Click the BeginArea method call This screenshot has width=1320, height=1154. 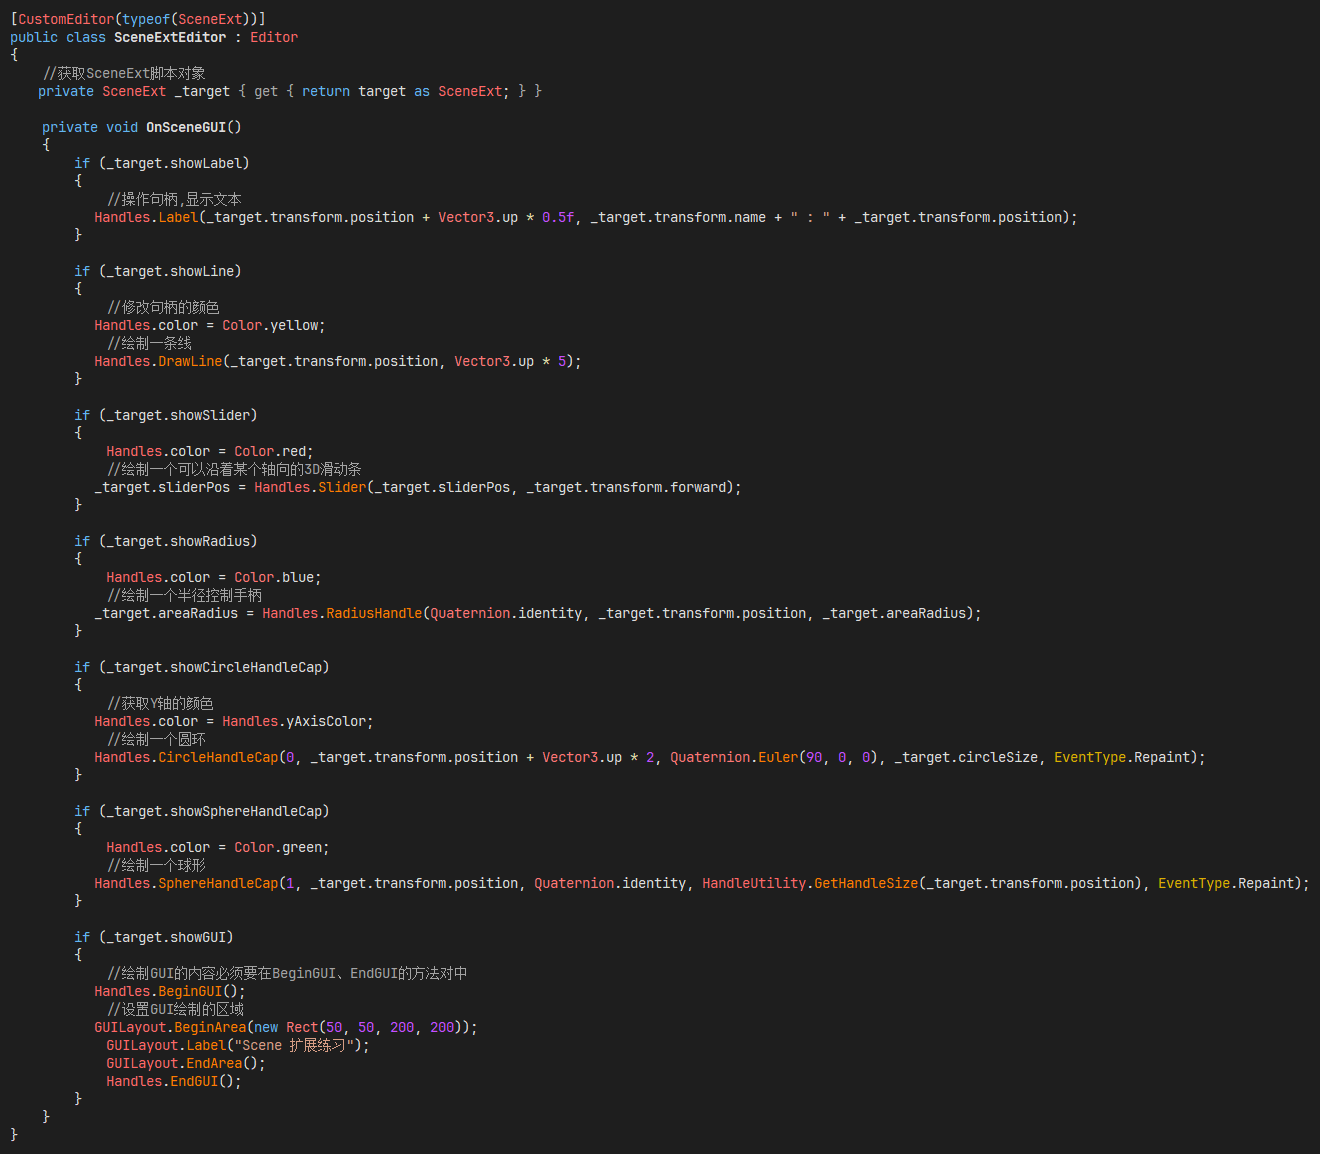tap(210, 1027)
